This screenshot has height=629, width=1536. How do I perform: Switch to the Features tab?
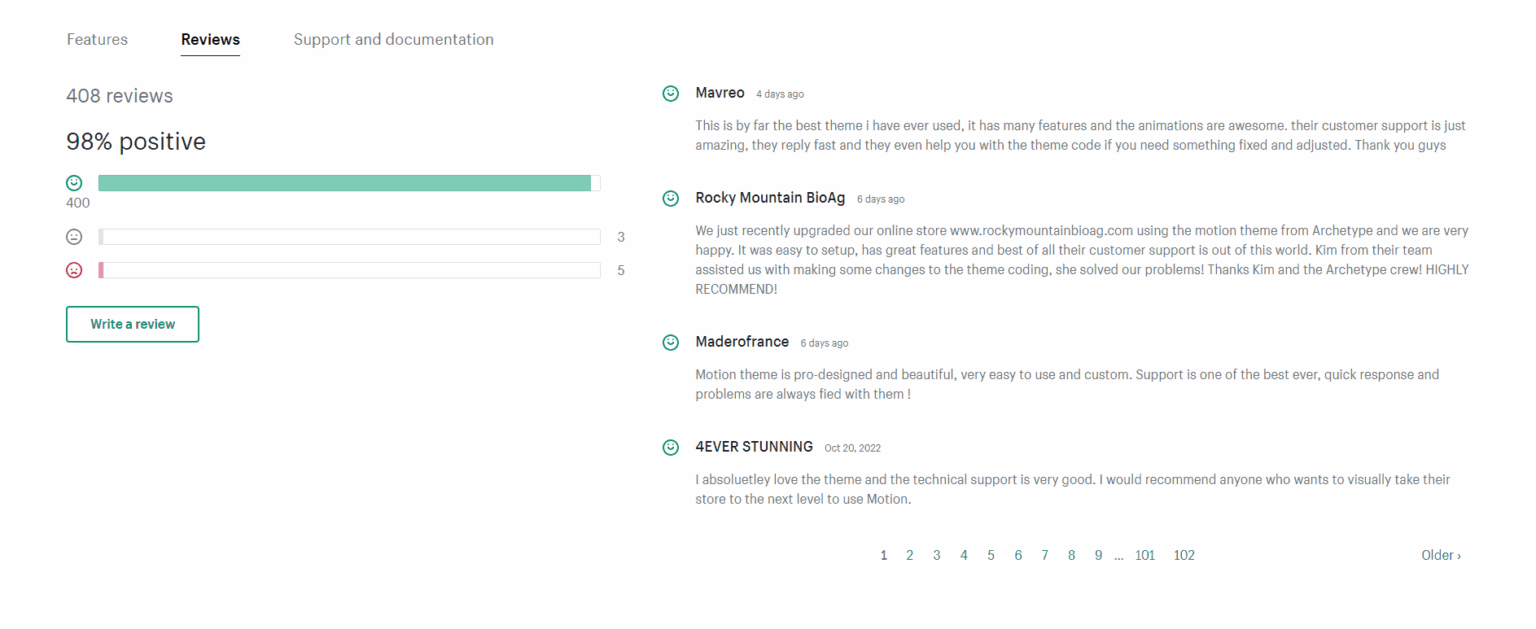(97, 39)
